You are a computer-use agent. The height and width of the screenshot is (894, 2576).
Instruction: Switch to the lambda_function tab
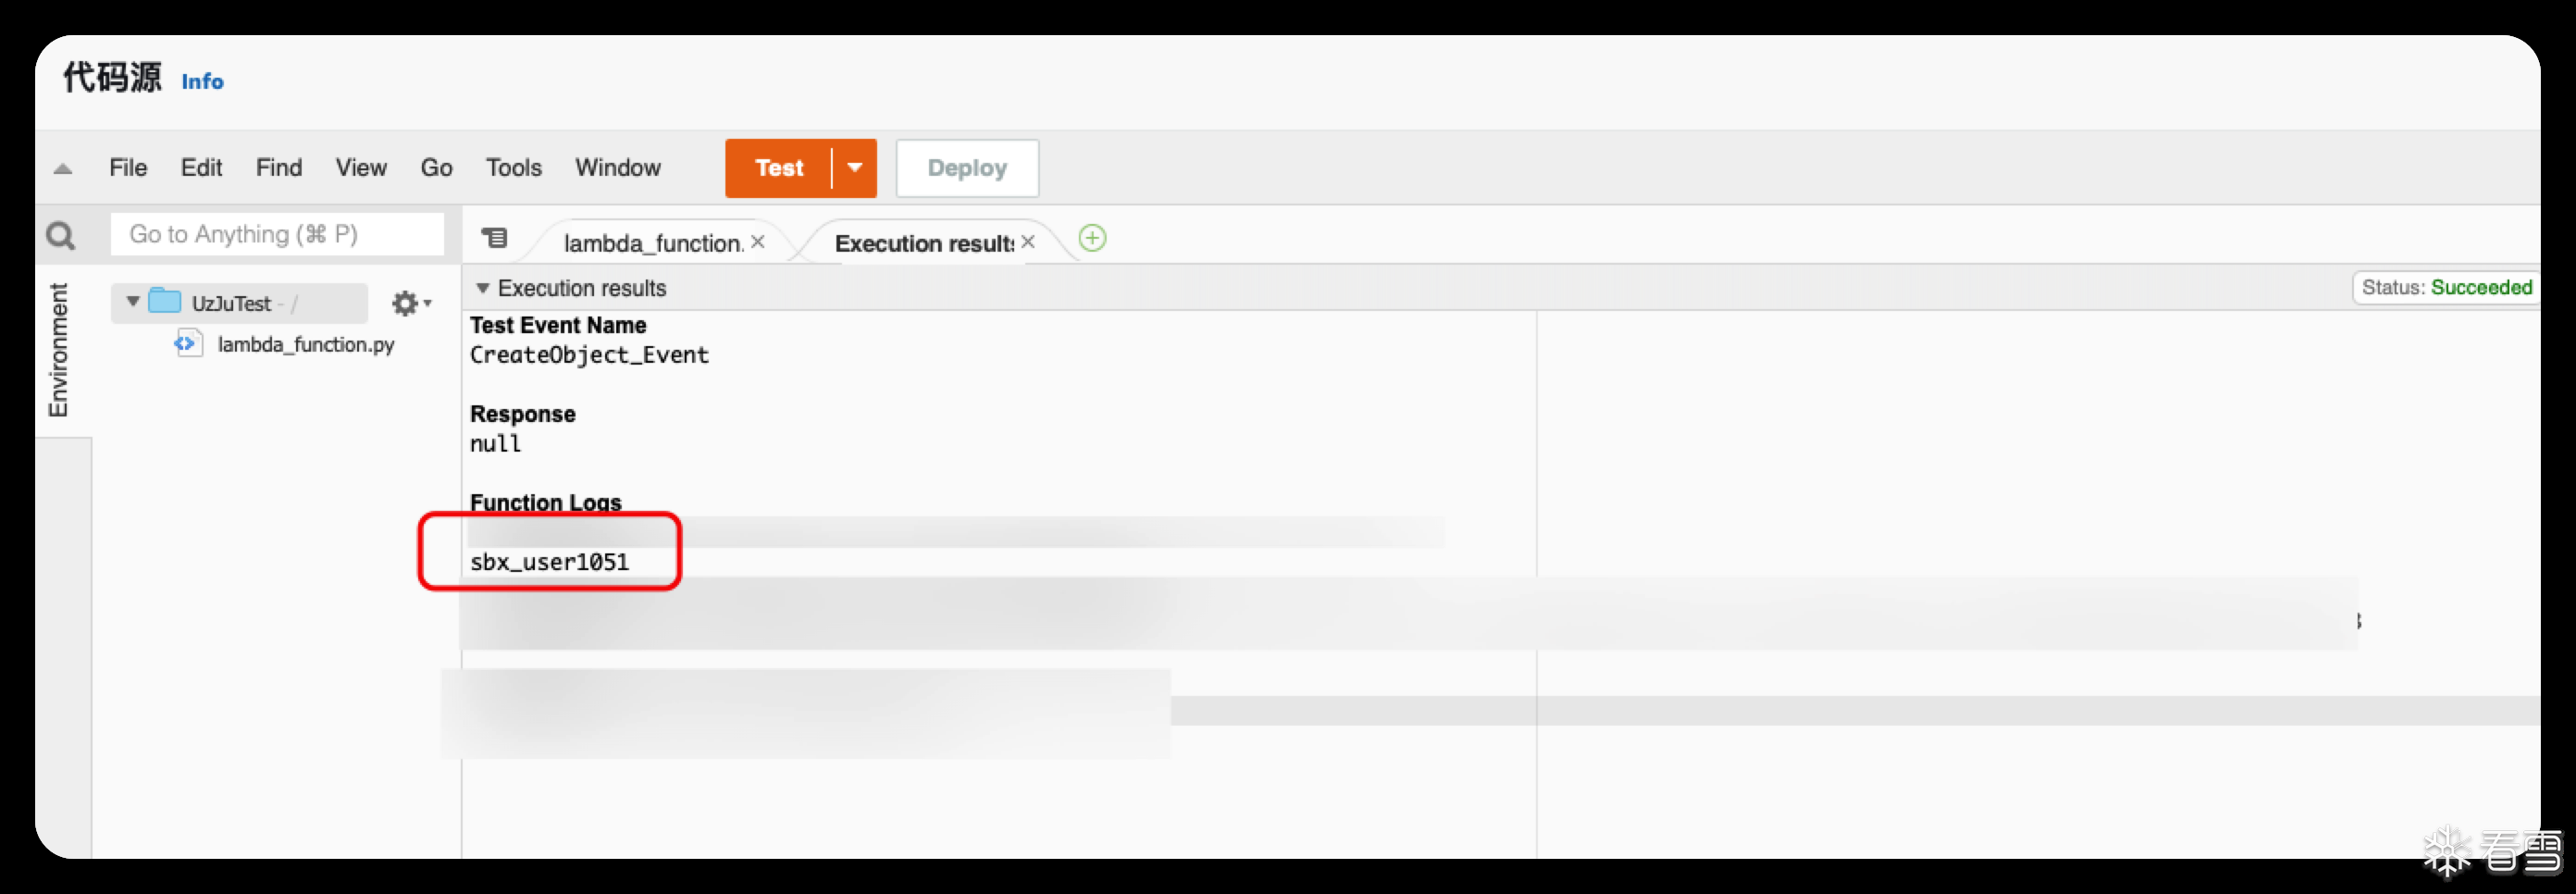tap(652, 243)
